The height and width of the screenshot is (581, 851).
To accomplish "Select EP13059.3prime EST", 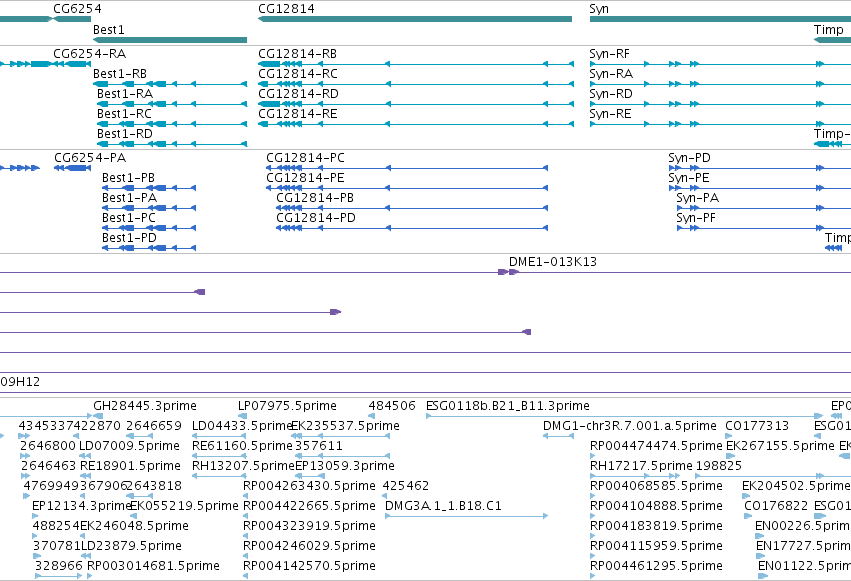I will pos(310,476).
